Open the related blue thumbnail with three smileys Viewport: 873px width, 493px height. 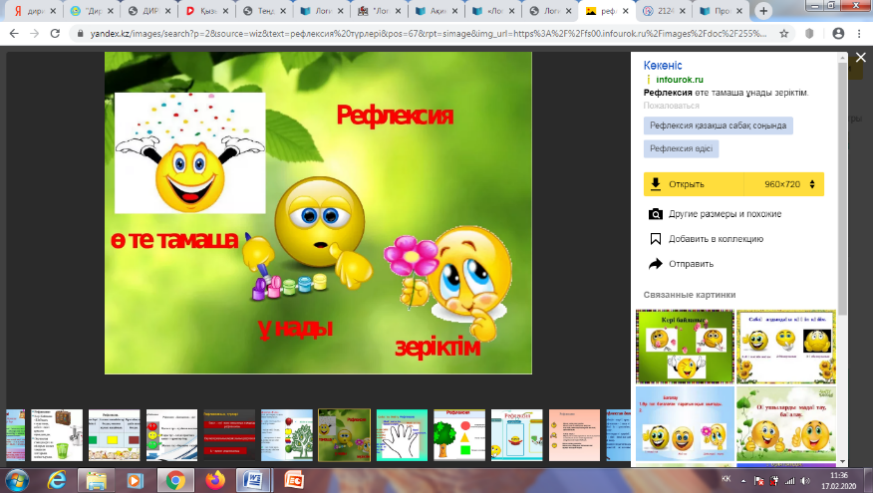685,423
